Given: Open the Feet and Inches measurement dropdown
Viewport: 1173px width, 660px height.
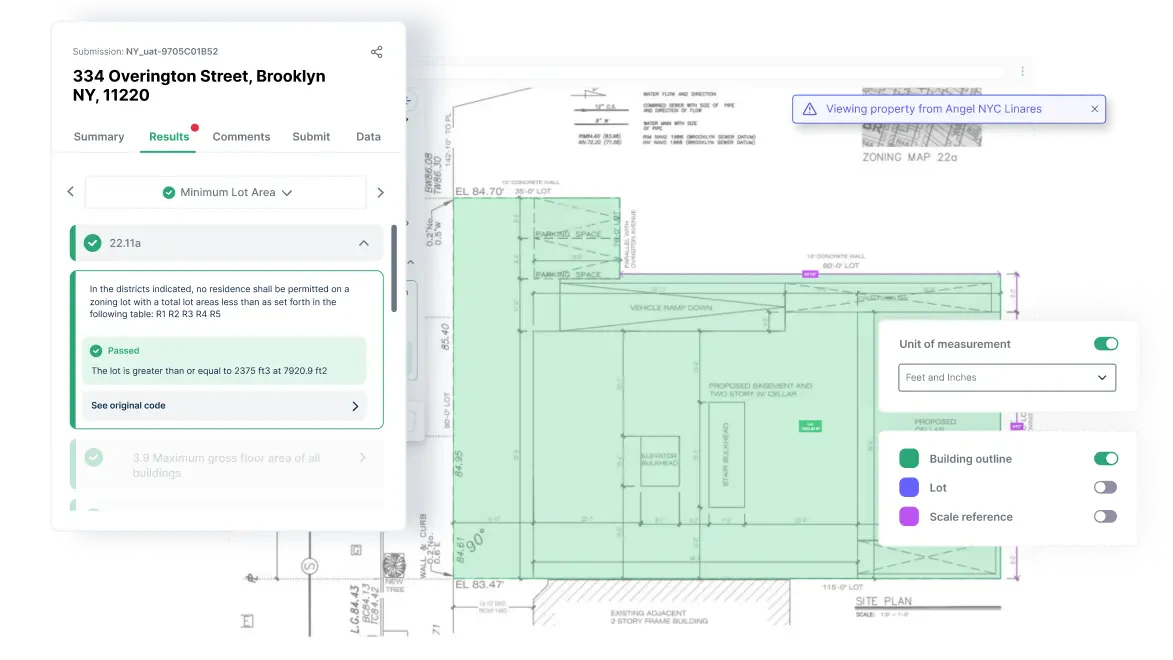Looking at the screenshot, I should tap(1006, 377).
